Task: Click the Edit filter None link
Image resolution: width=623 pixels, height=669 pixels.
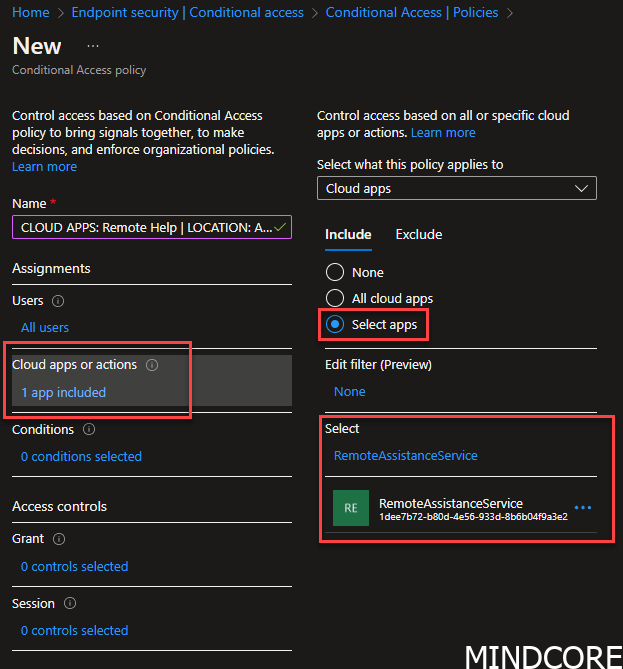Action: [x=349, y=392]
